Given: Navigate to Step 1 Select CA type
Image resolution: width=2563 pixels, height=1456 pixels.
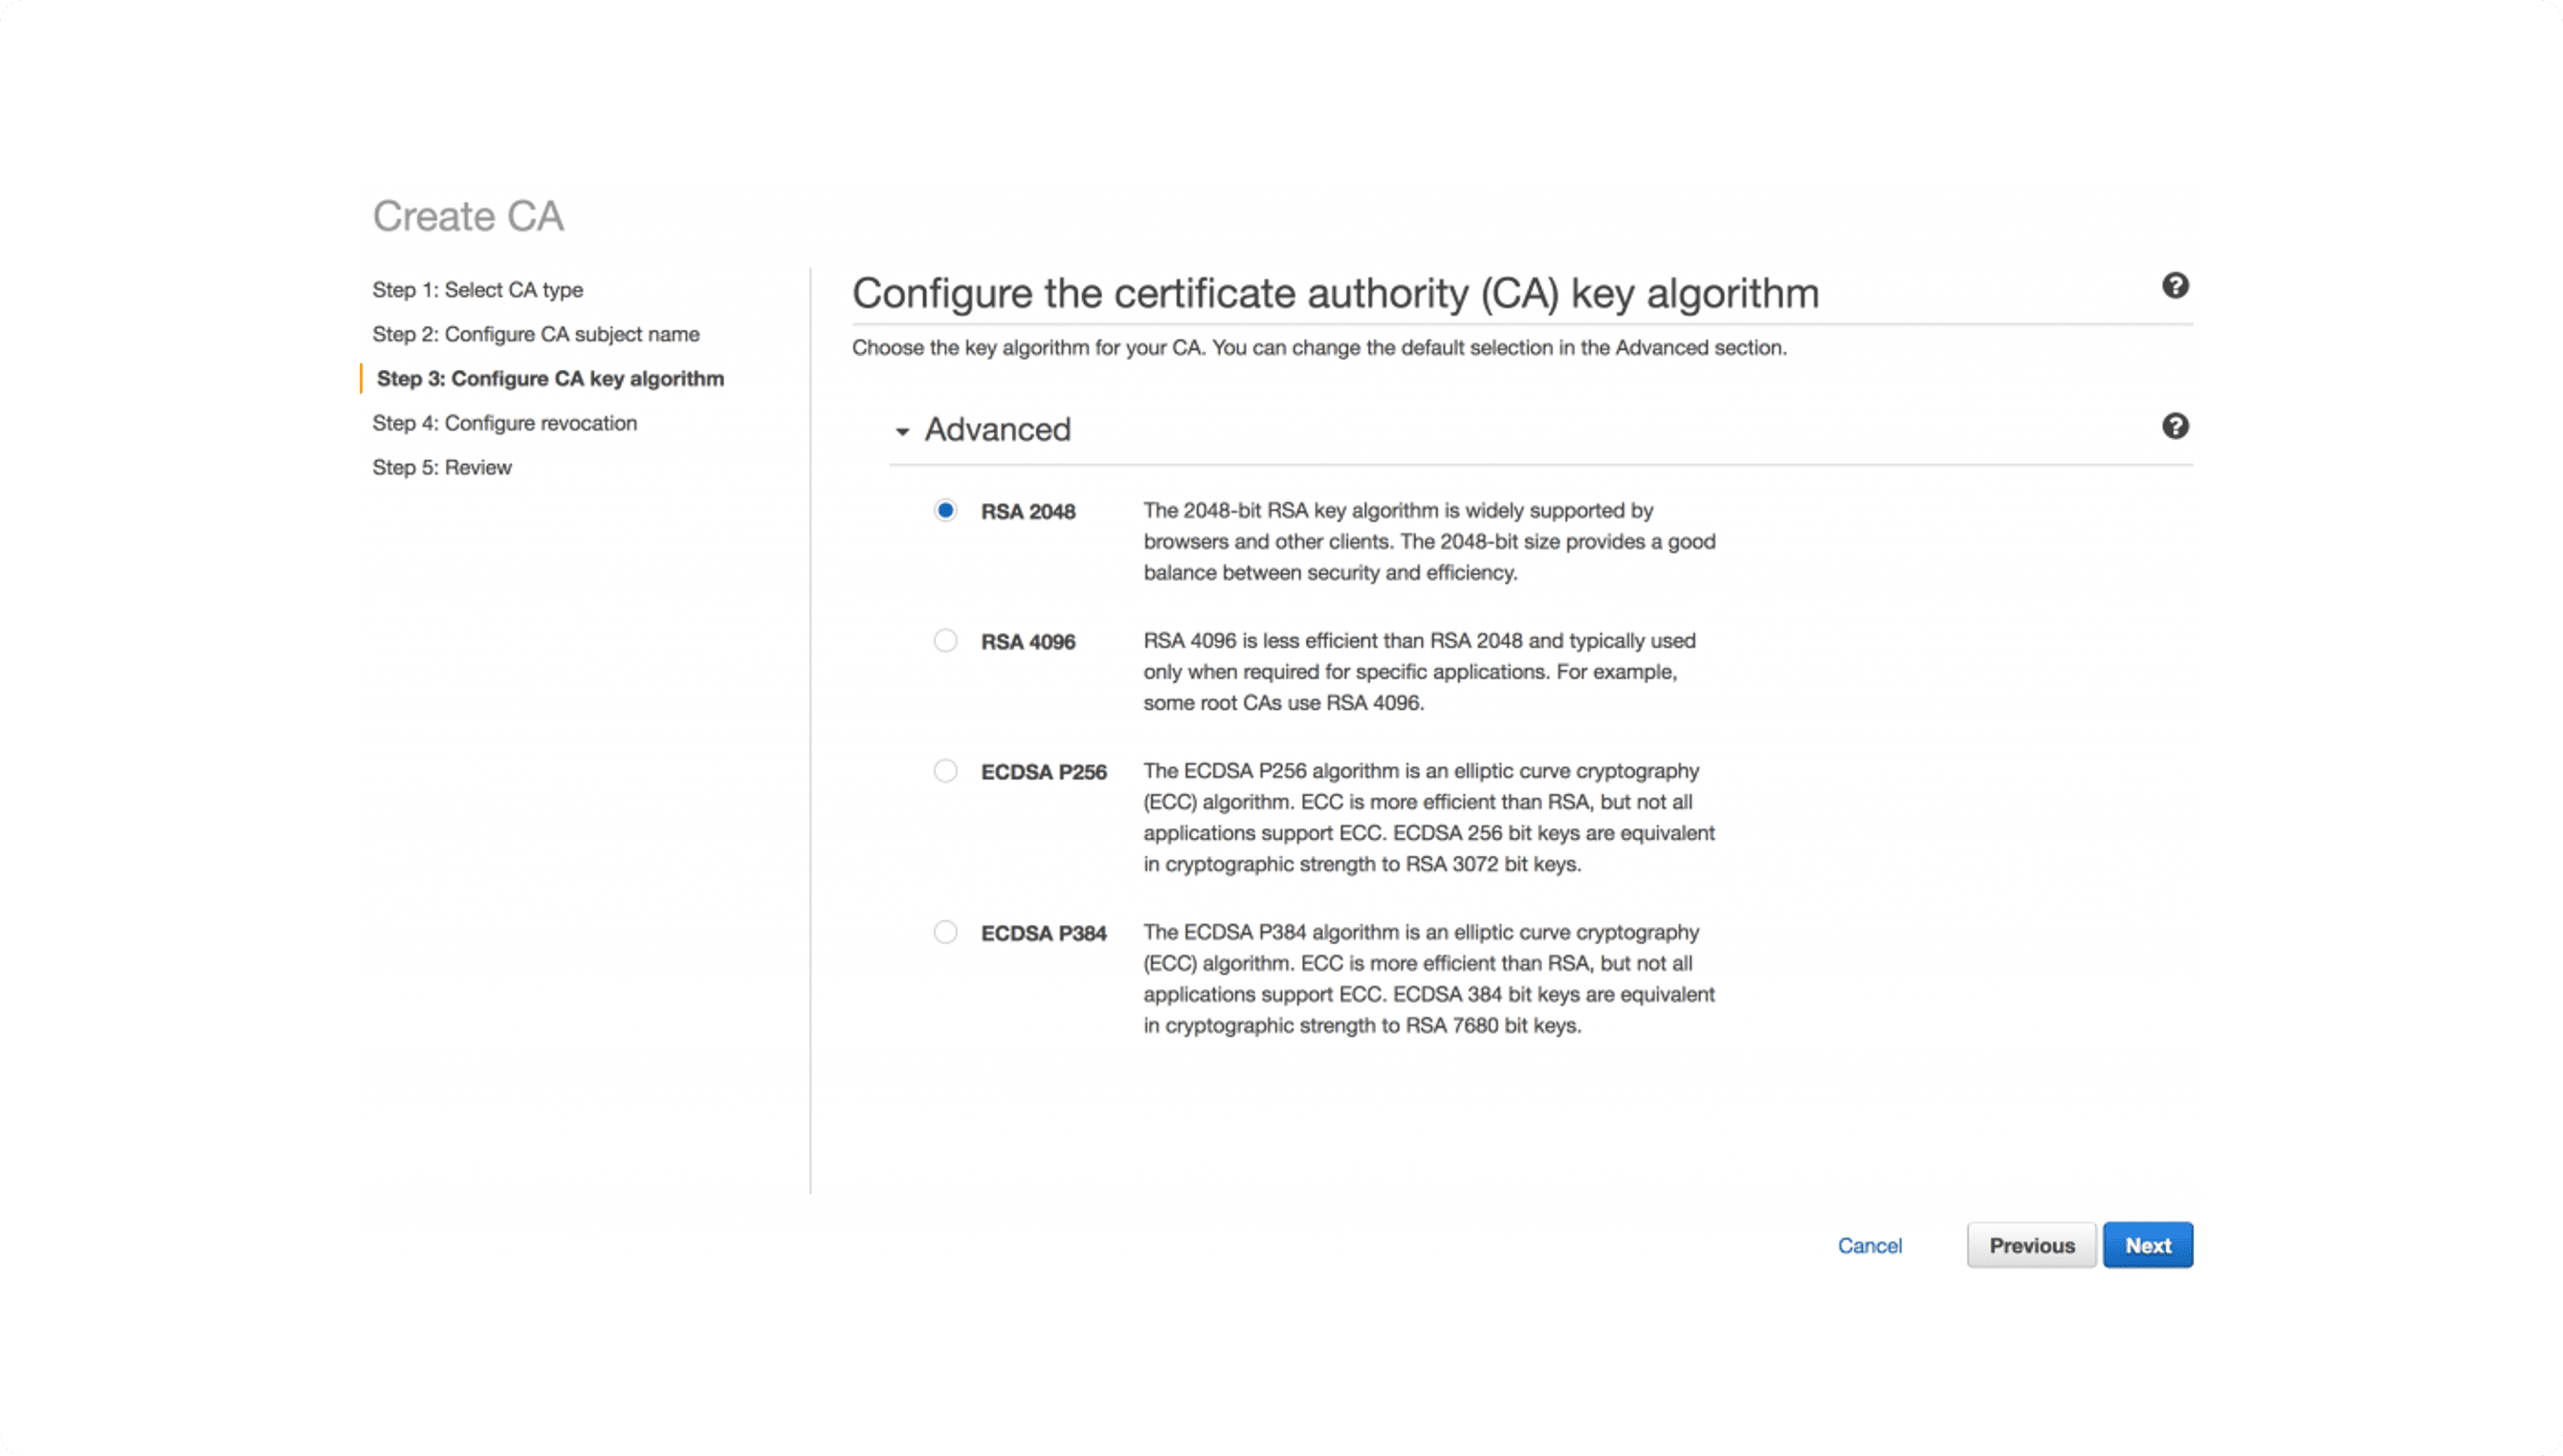Looking at the screenshot, I should [x=477, y=287].
